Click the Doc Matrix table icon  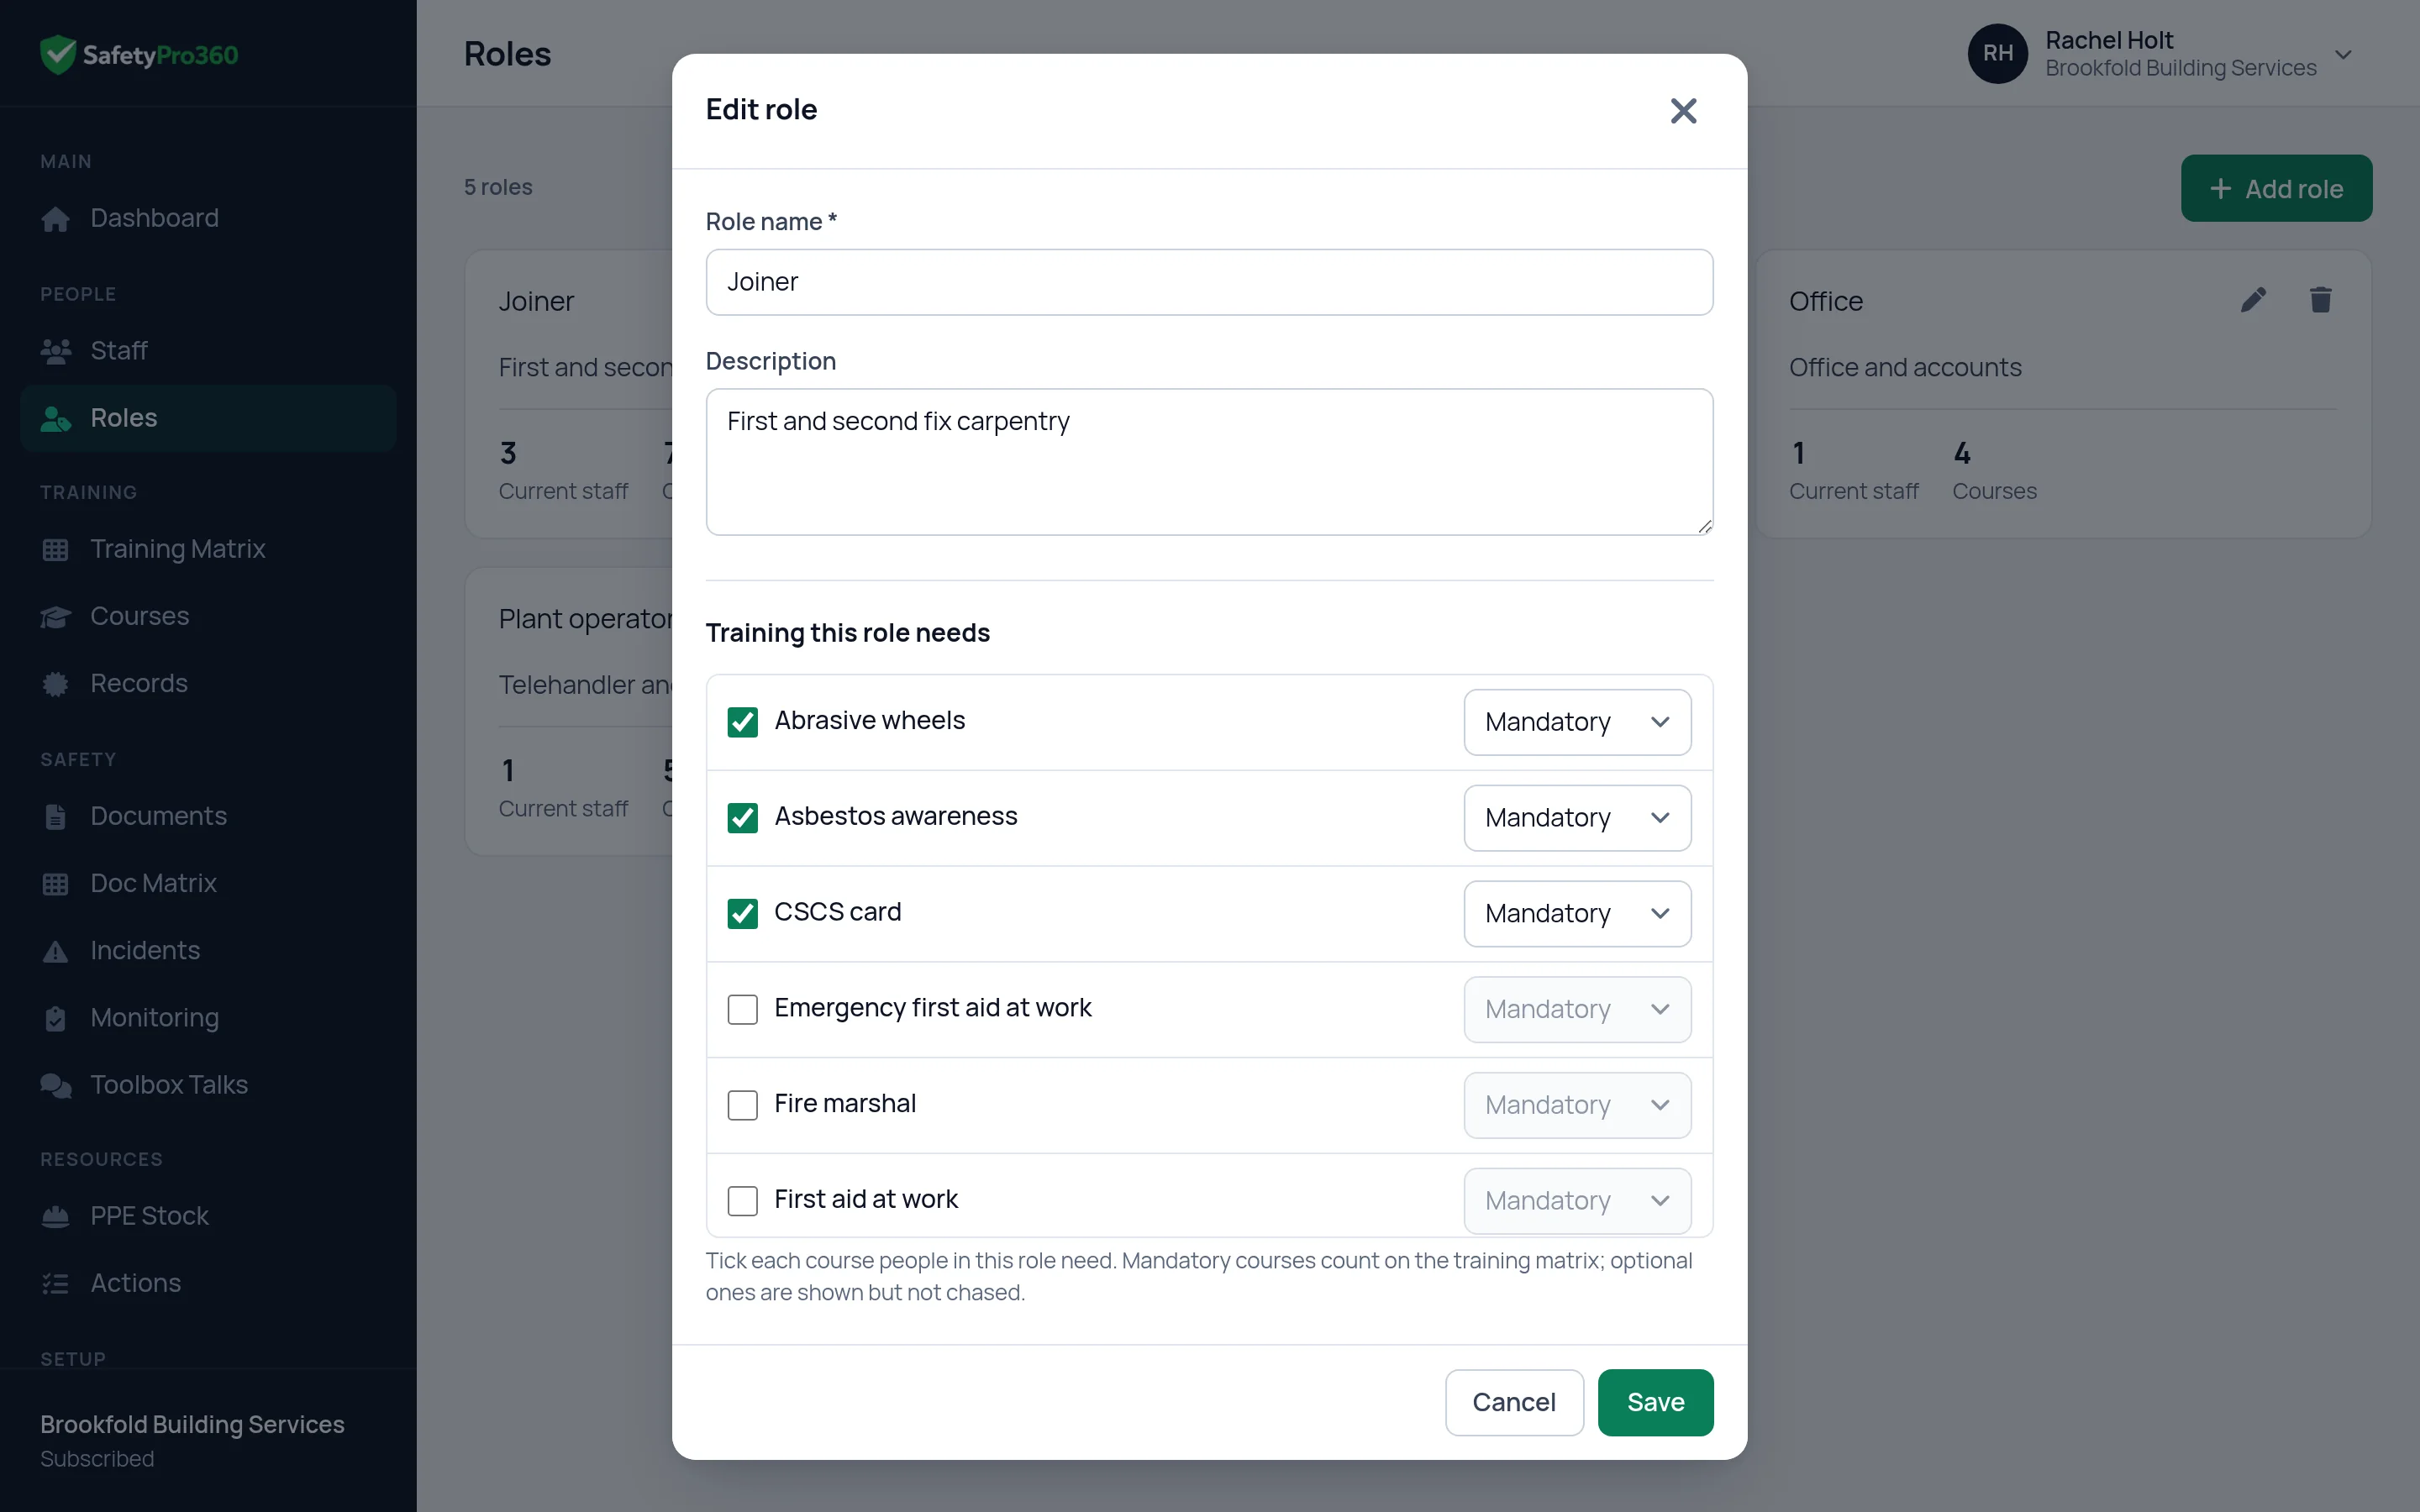(x=56, y=883)
